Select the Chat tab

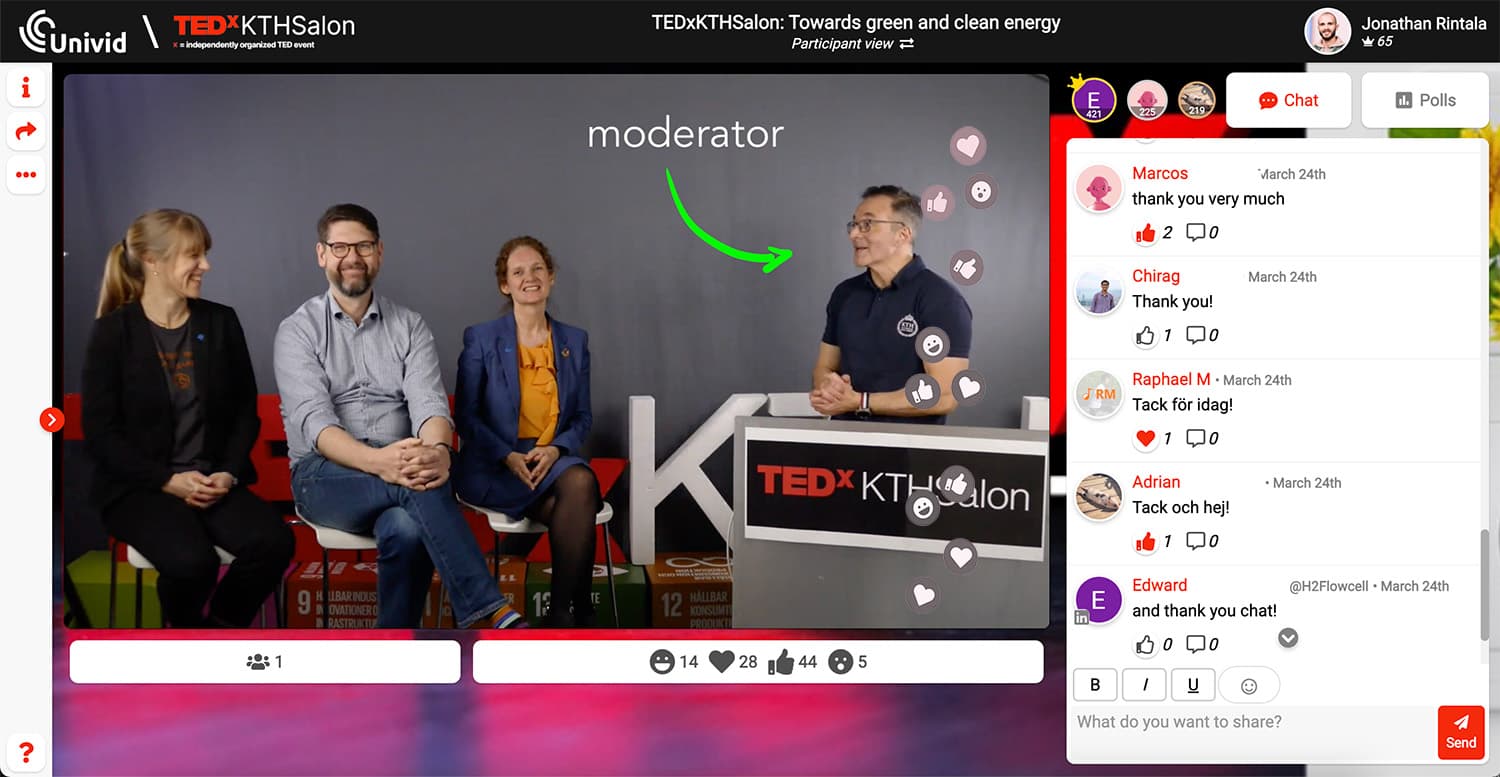(1288, 100)
